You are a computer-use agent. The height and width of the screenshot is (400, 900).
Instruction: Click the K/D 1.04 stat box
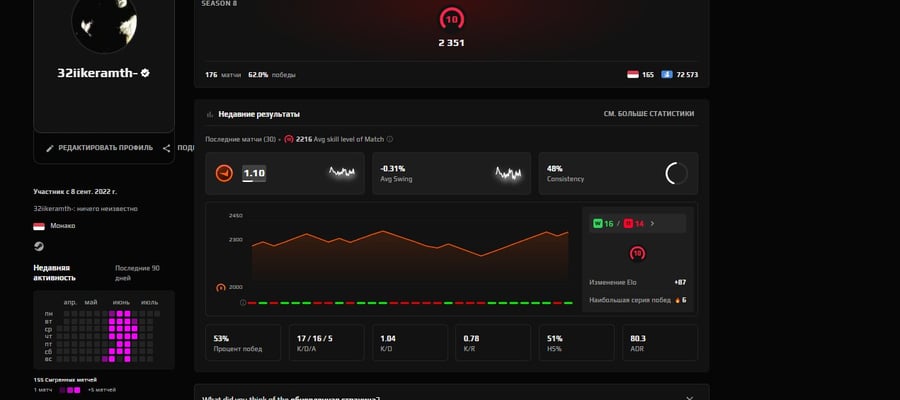pyautogui.click(x=410, y=343)
